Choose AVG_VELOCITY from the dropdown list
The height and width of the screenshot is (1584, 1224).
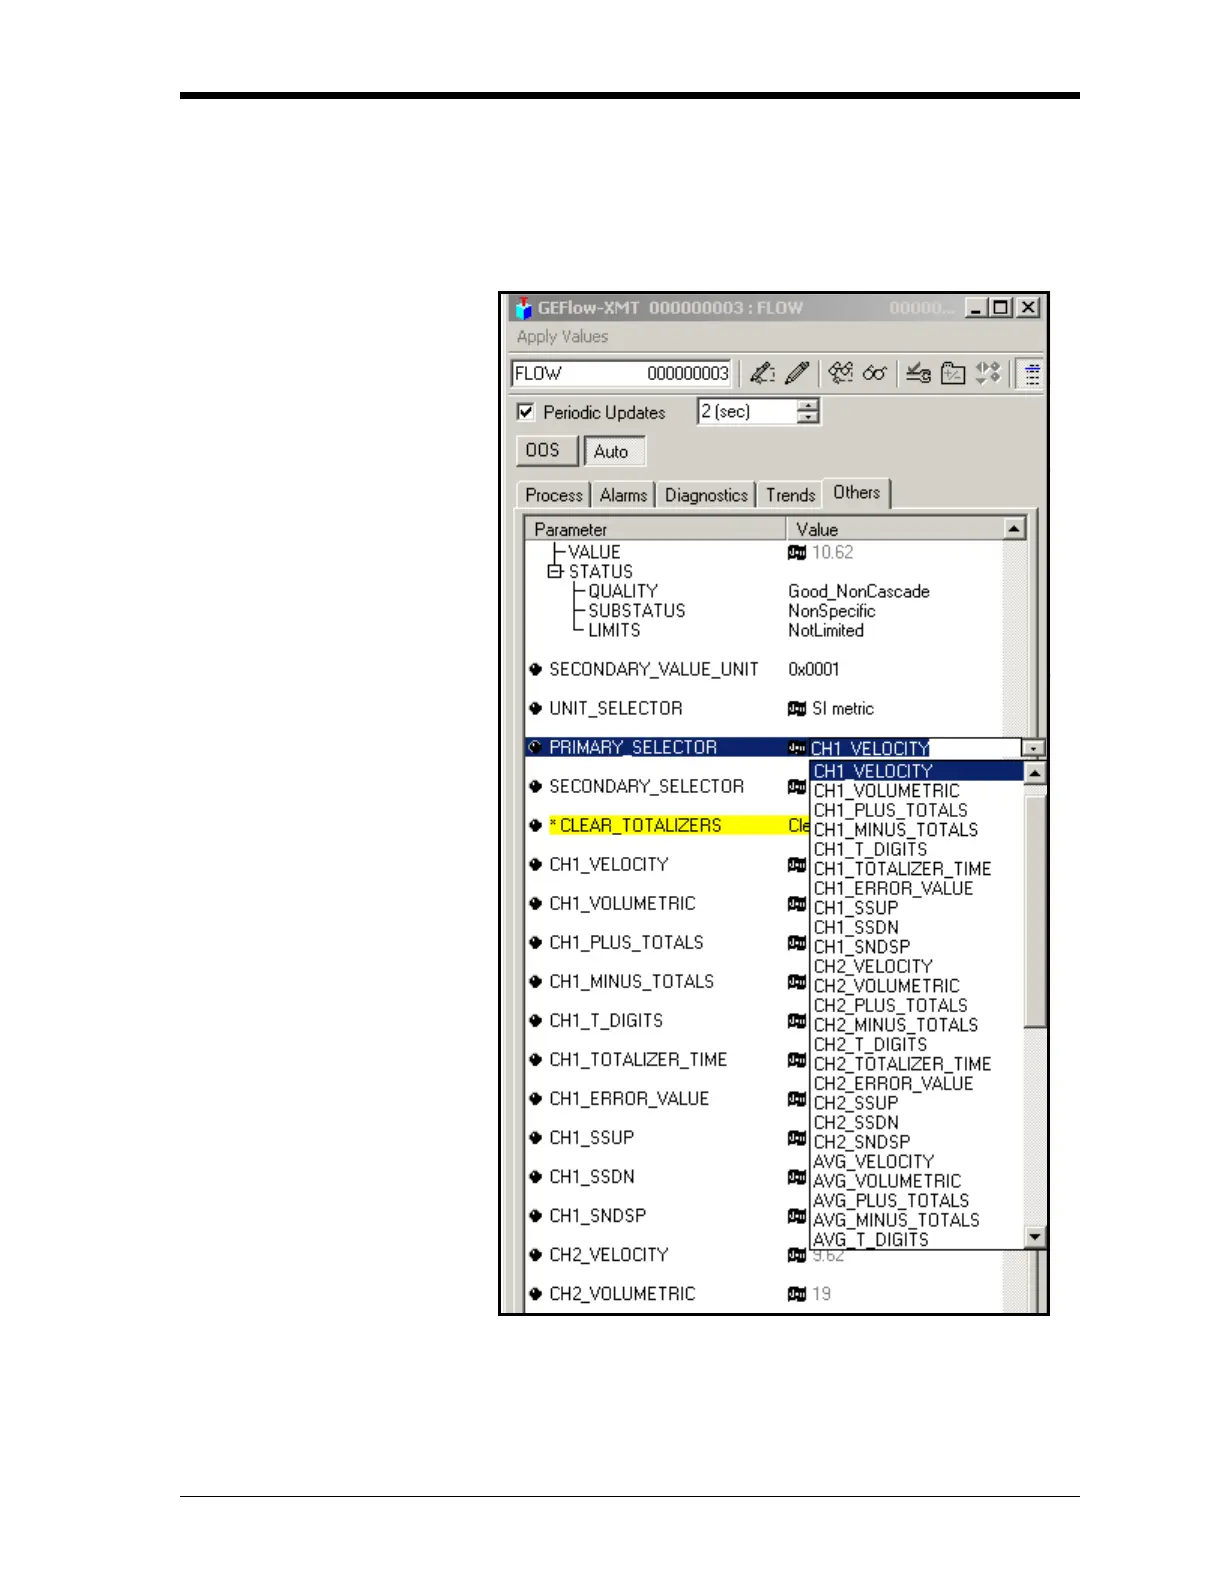pos(874,1162)
